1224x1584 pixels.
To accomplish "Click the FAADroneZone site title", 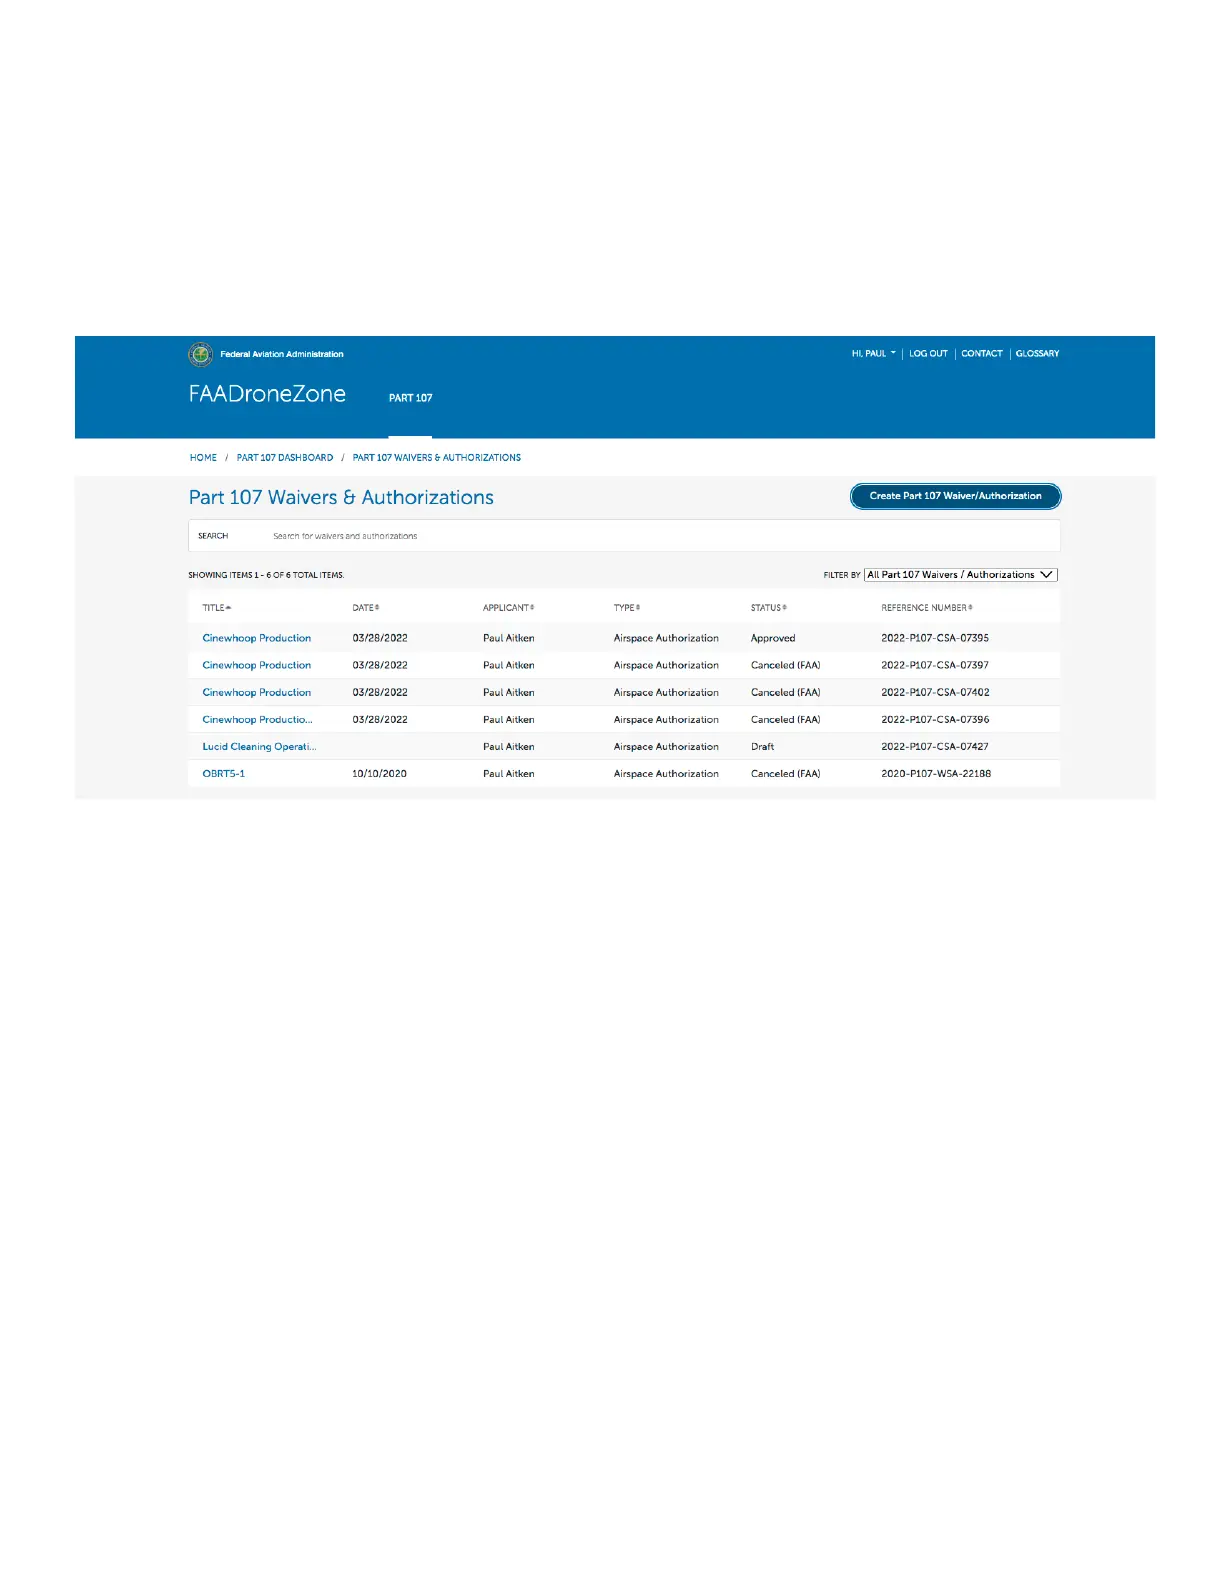I will click(x=267, y=394).
